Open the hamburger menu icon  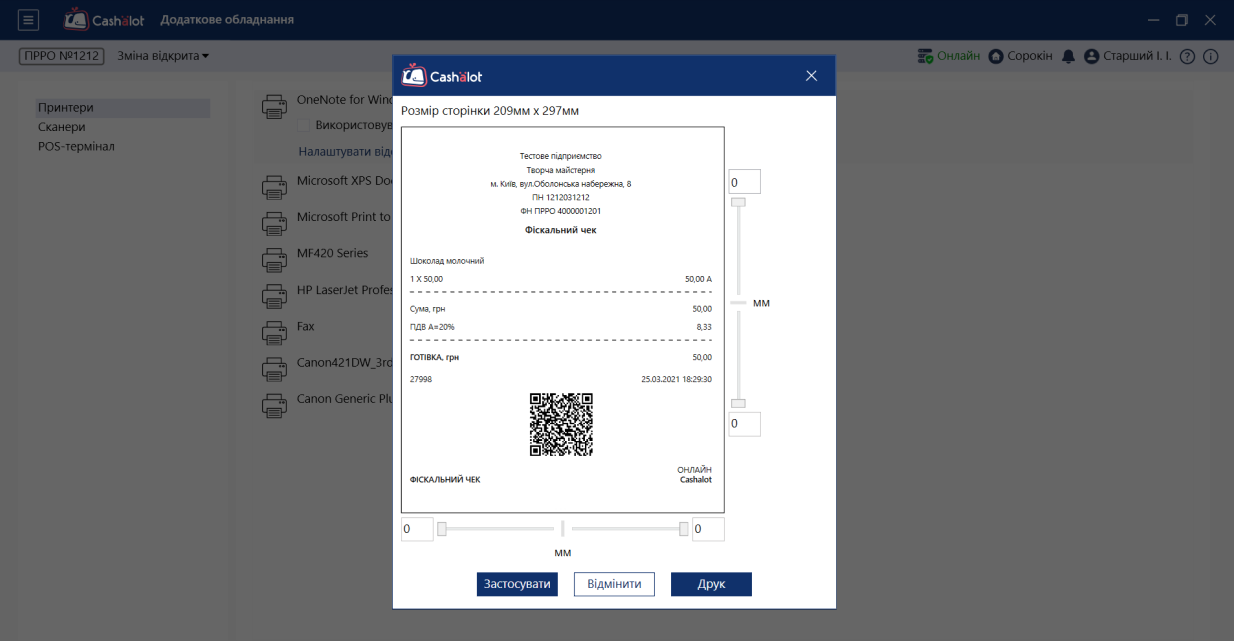coord(28,20)
